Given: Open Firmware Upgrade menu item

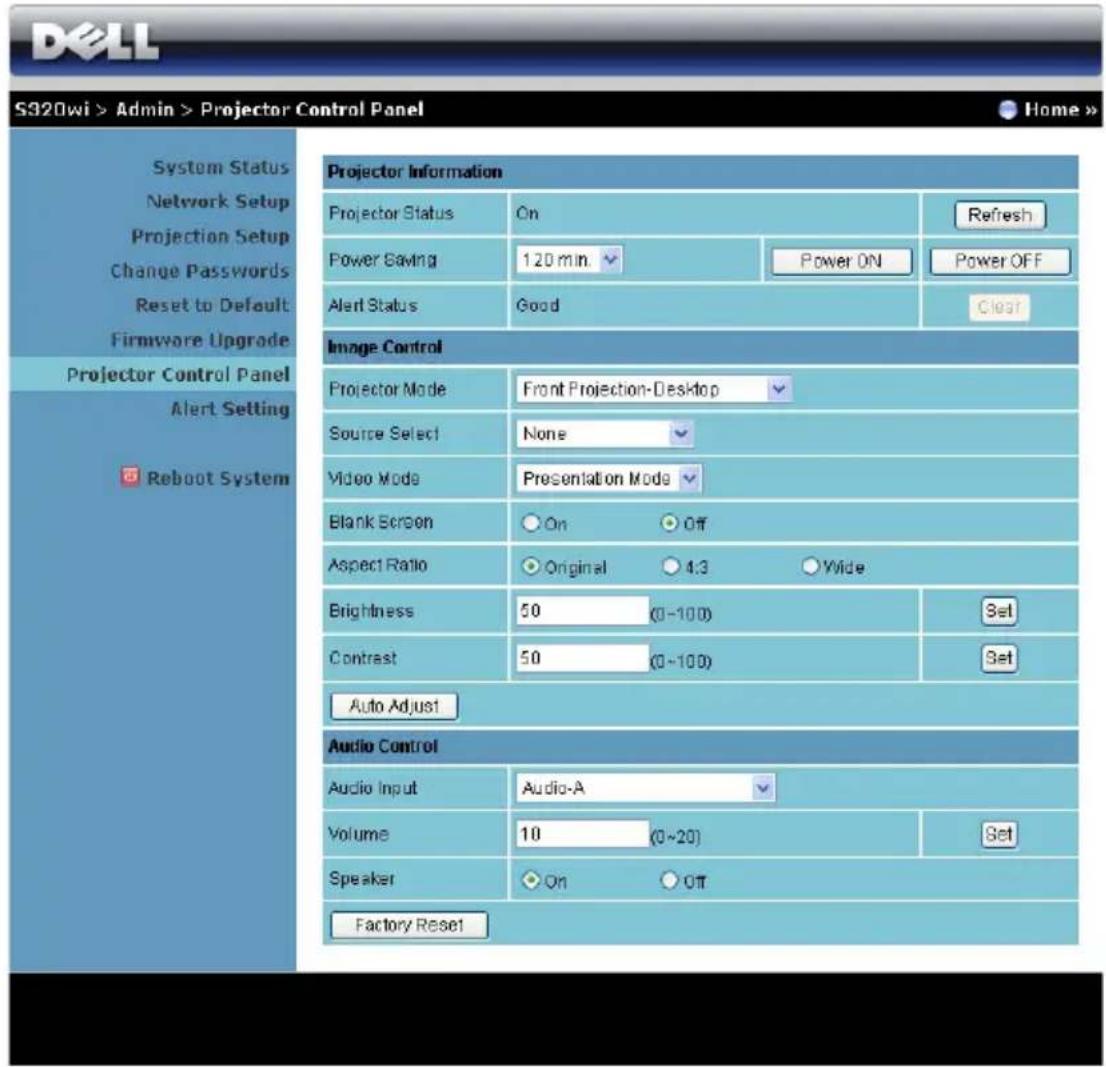Looking at the screenshot, I should [200, 340].
